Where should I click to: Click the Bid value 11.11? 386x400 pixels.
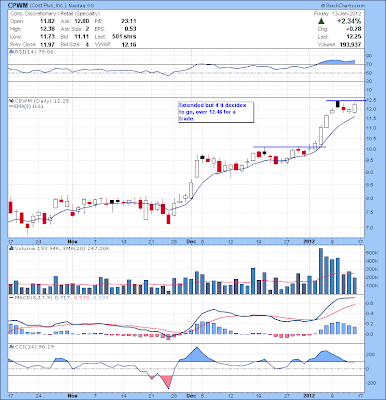pyautogui.click(x=82, y=36)
